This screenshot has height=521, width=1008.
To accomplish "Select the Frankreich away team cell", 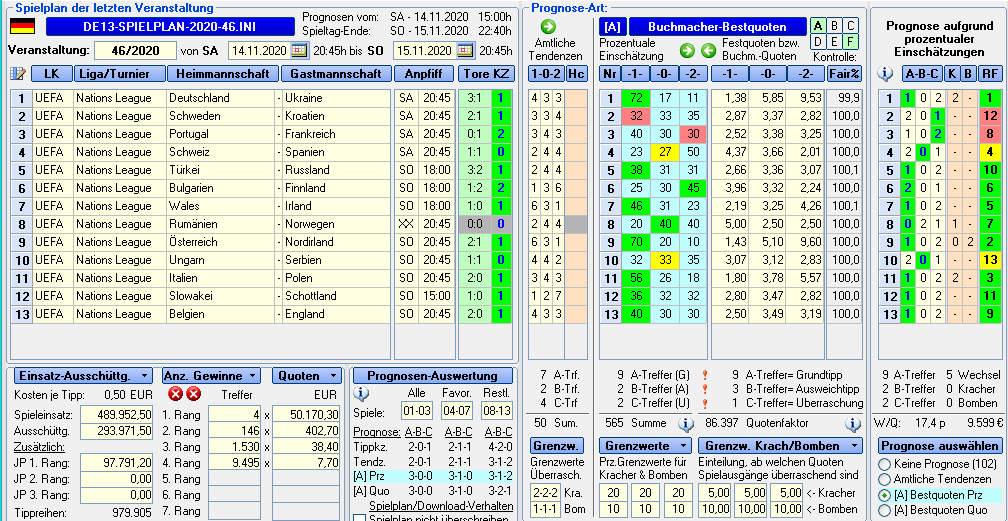I will click(x=336, y=134).
